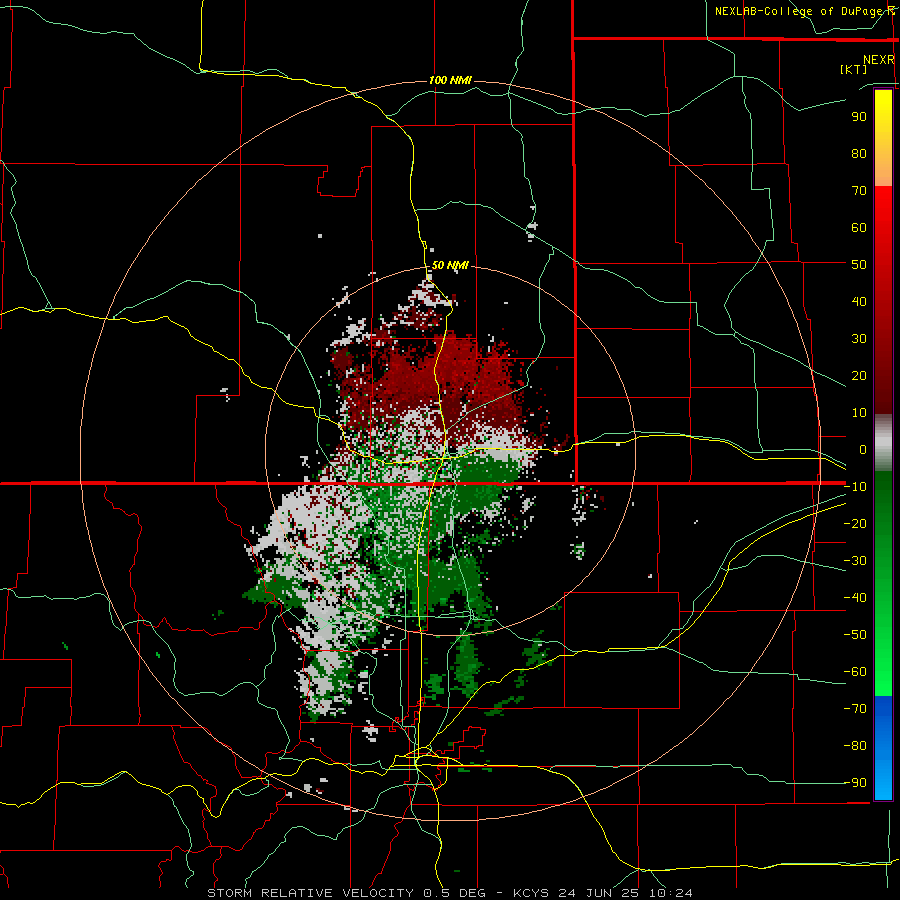Click the positive 90 knot scale label
This screenshot has height=900, width=900.
click(x=859, y=117)
